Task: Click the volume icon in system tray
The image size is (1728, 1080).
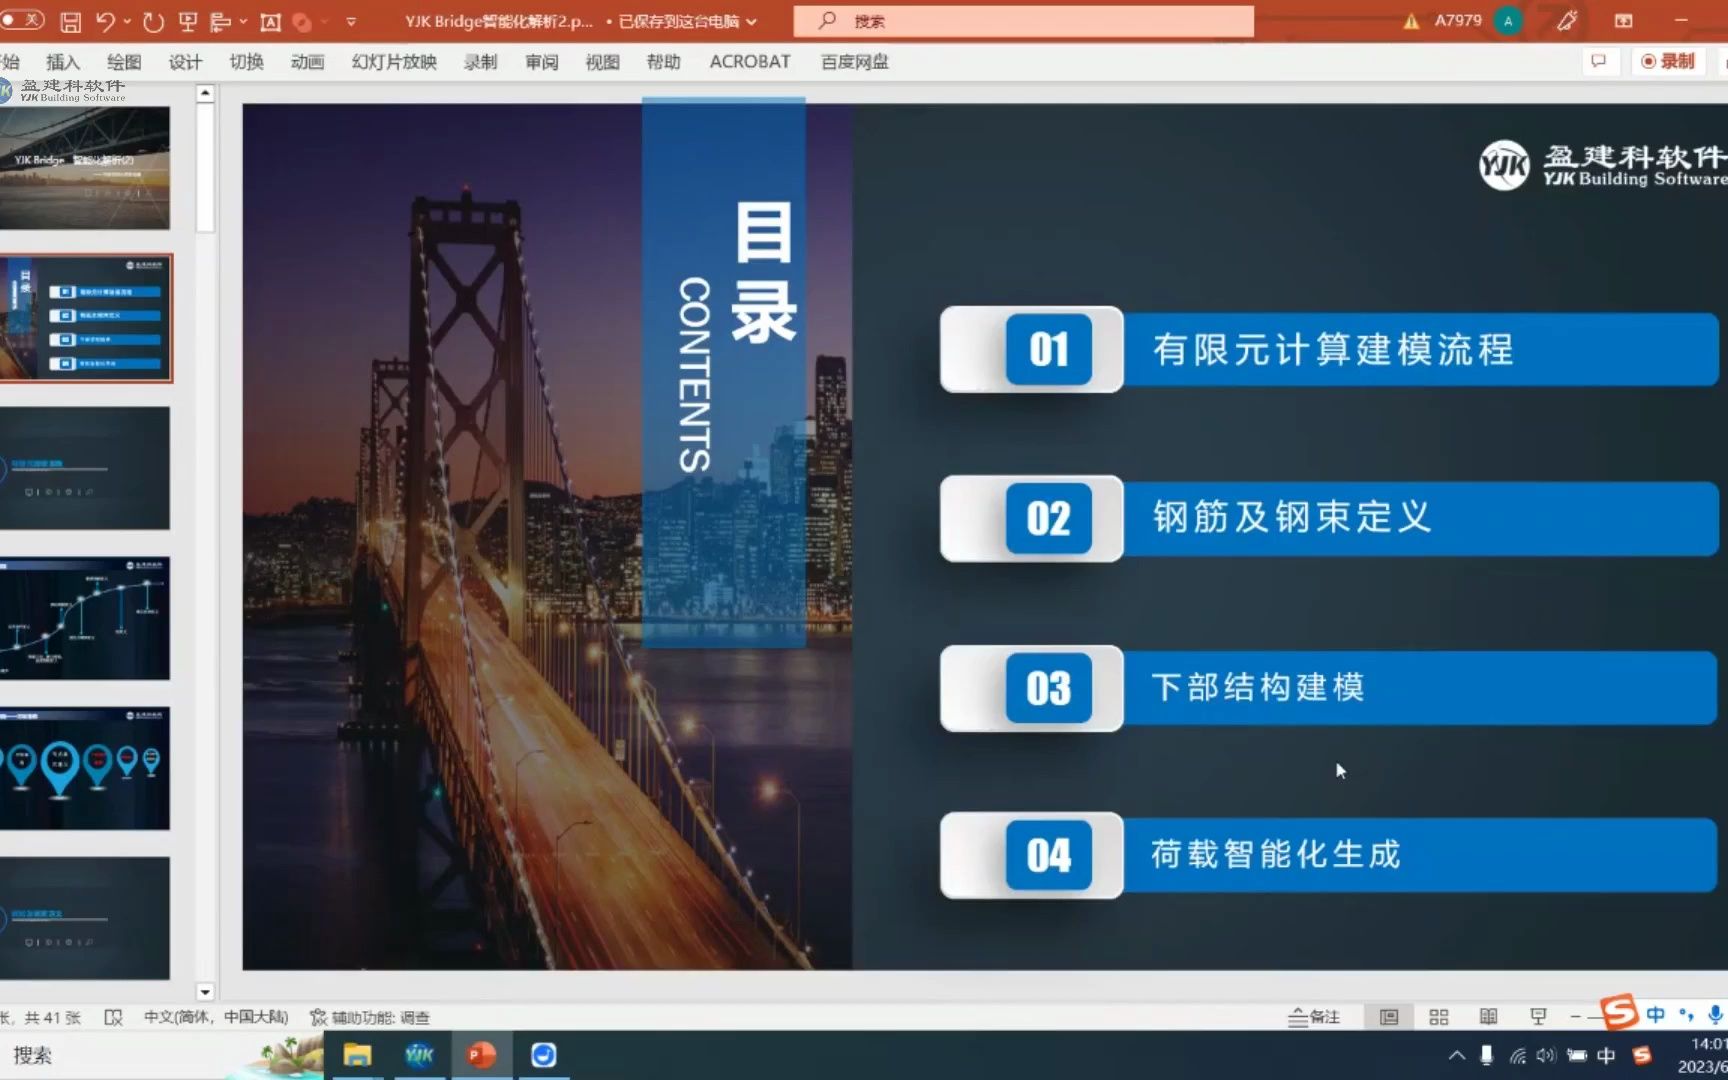Action: click(1547, 1055)
